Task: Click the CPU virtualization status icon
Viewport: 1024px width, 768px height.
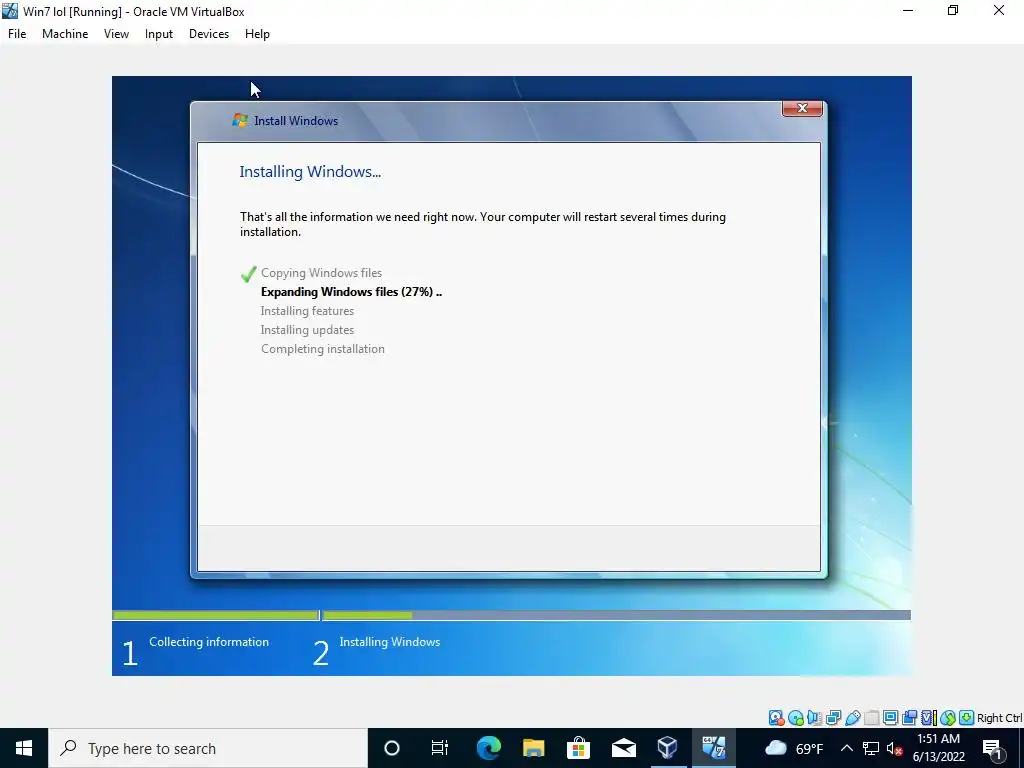Action: [929, 718]
